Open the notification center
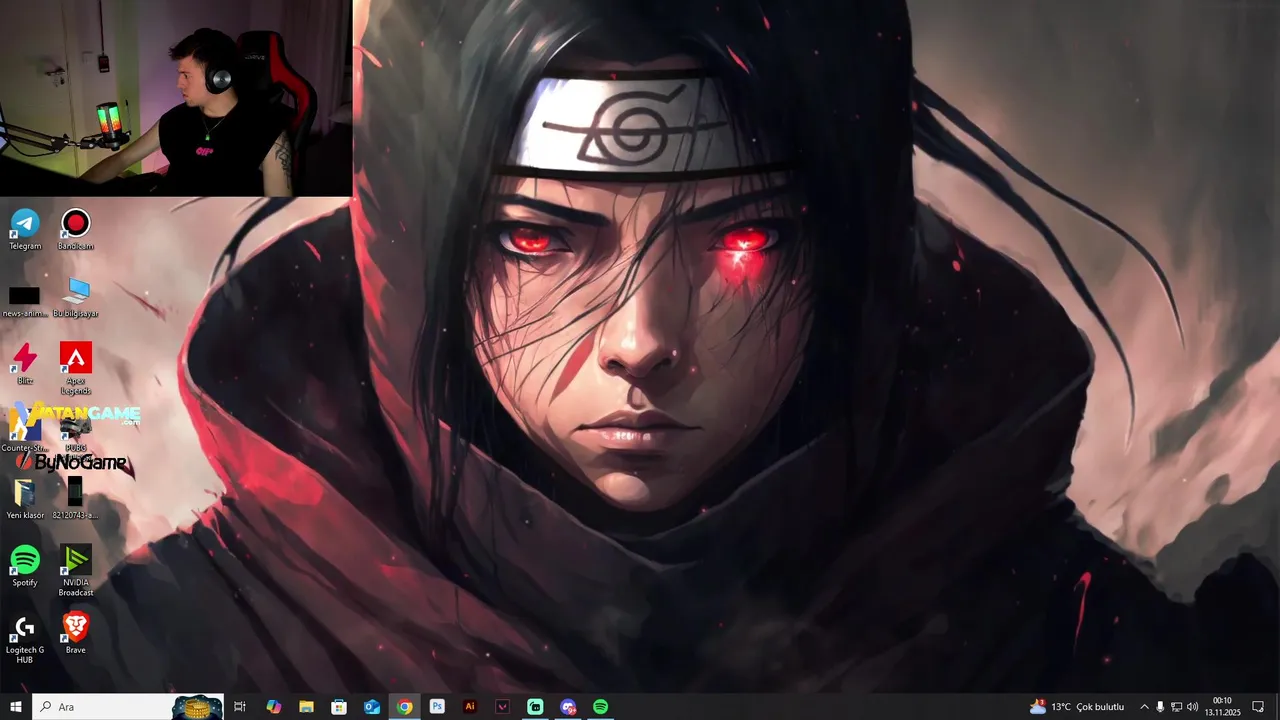Viewport: 1280px width, 720px height. point(1258,707)
